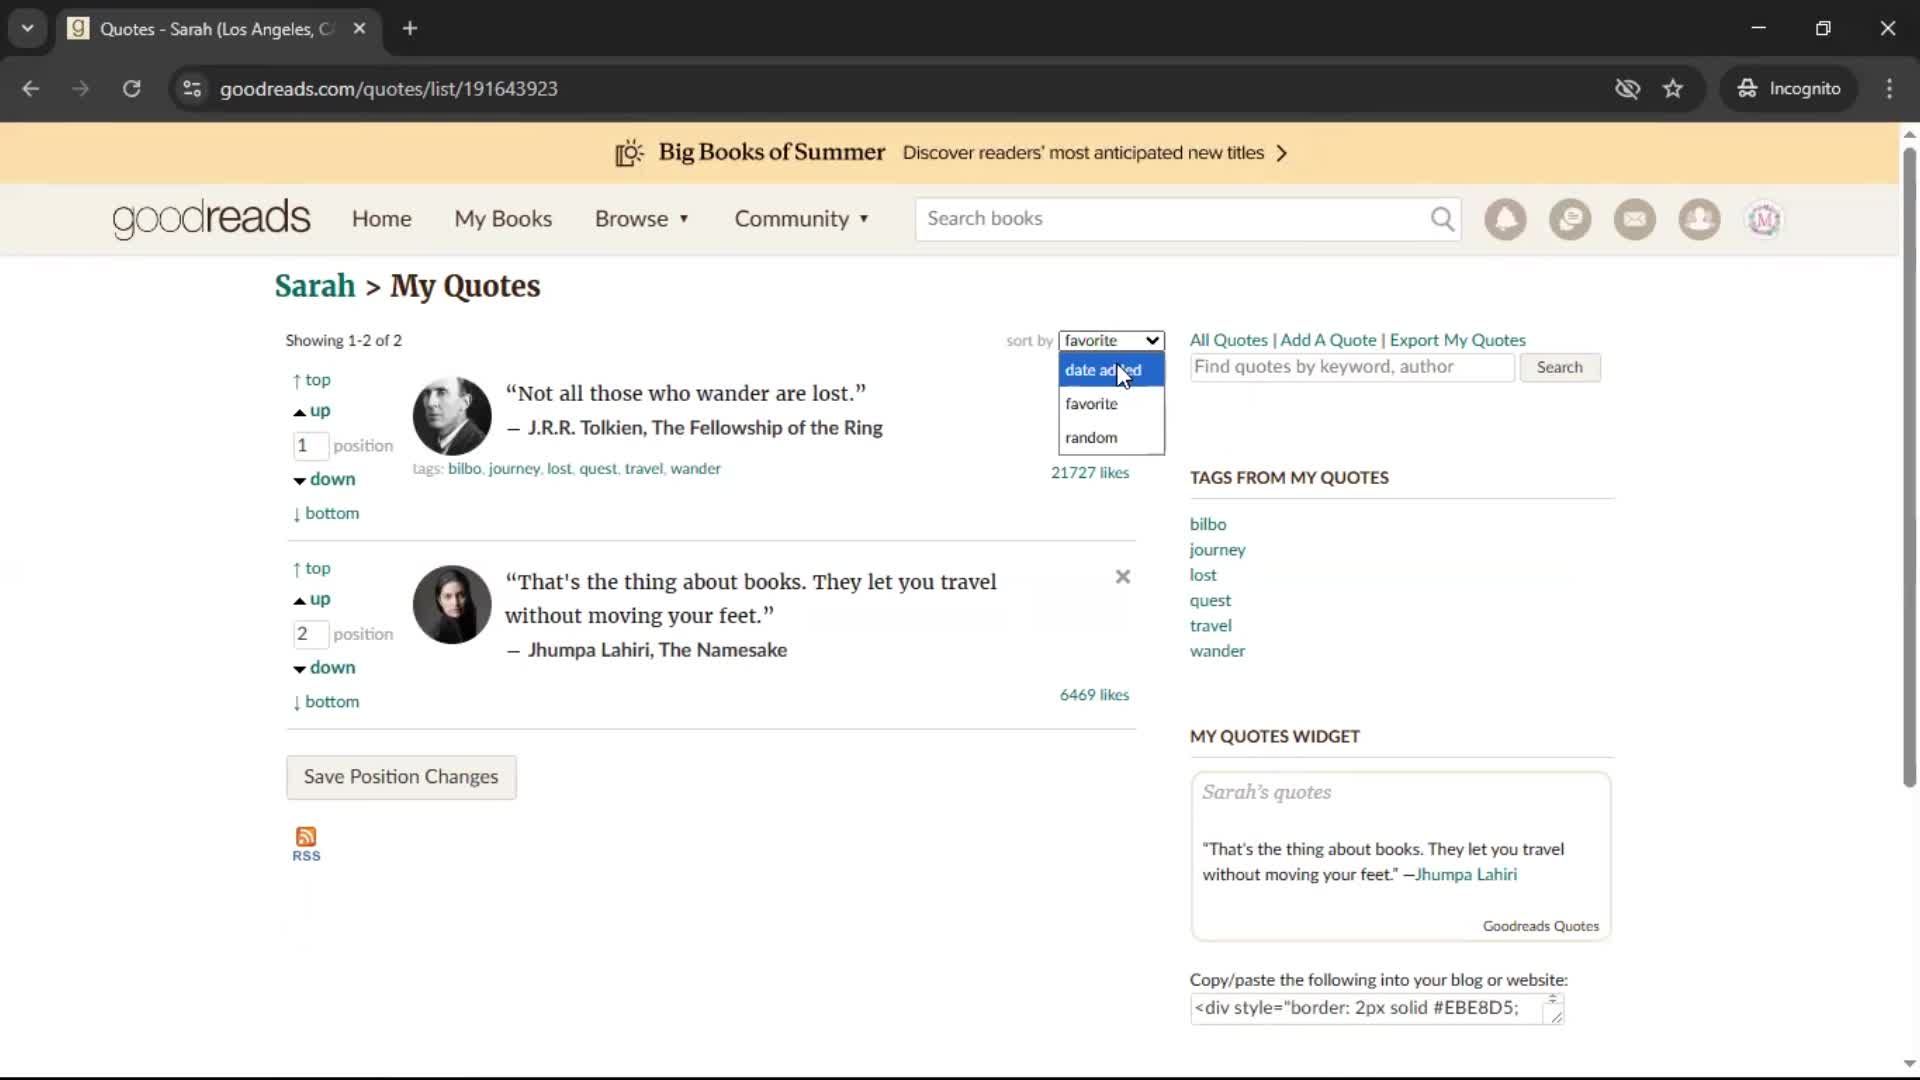The image size is (1920, 1080).
Task: Click the Save Position Changes button
Action: [x=401, y=777]
